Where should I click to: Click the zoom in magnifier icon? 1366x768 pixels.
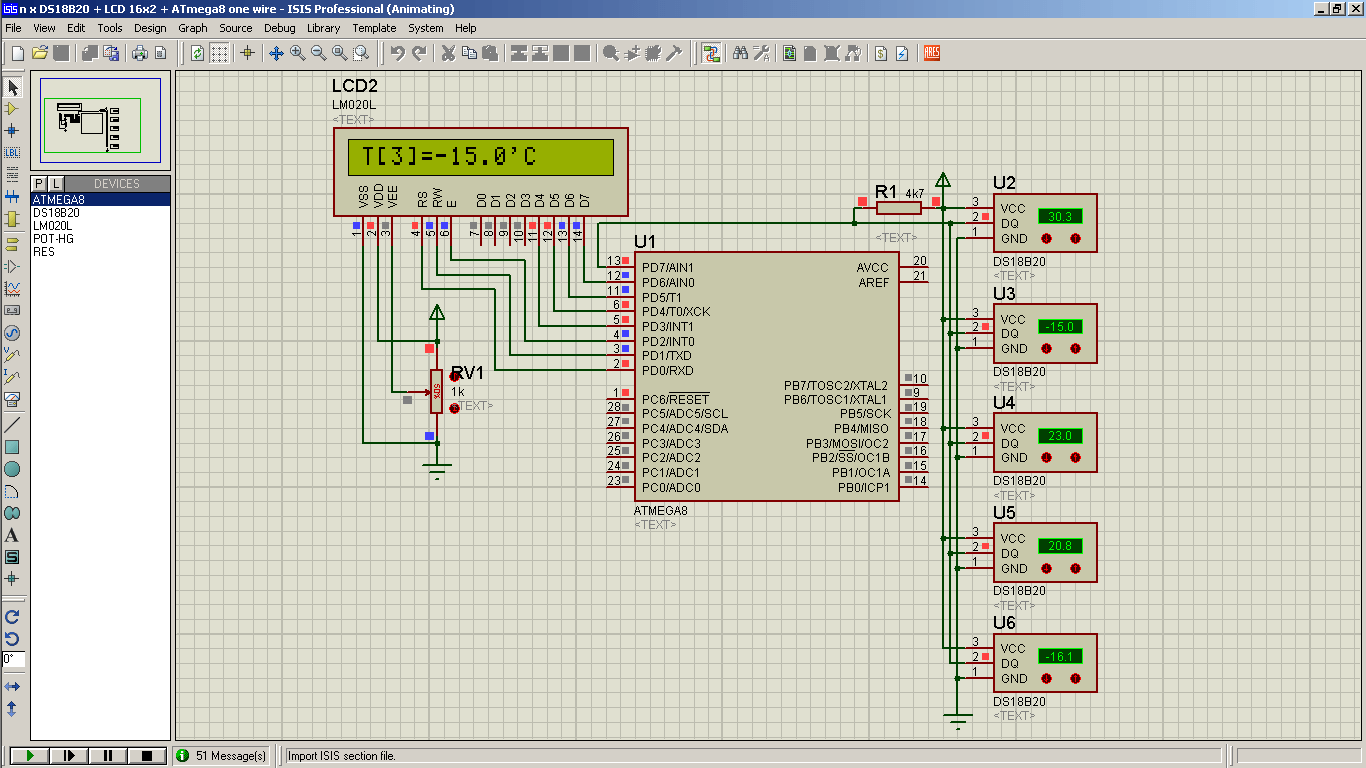(x=297, y=53)
